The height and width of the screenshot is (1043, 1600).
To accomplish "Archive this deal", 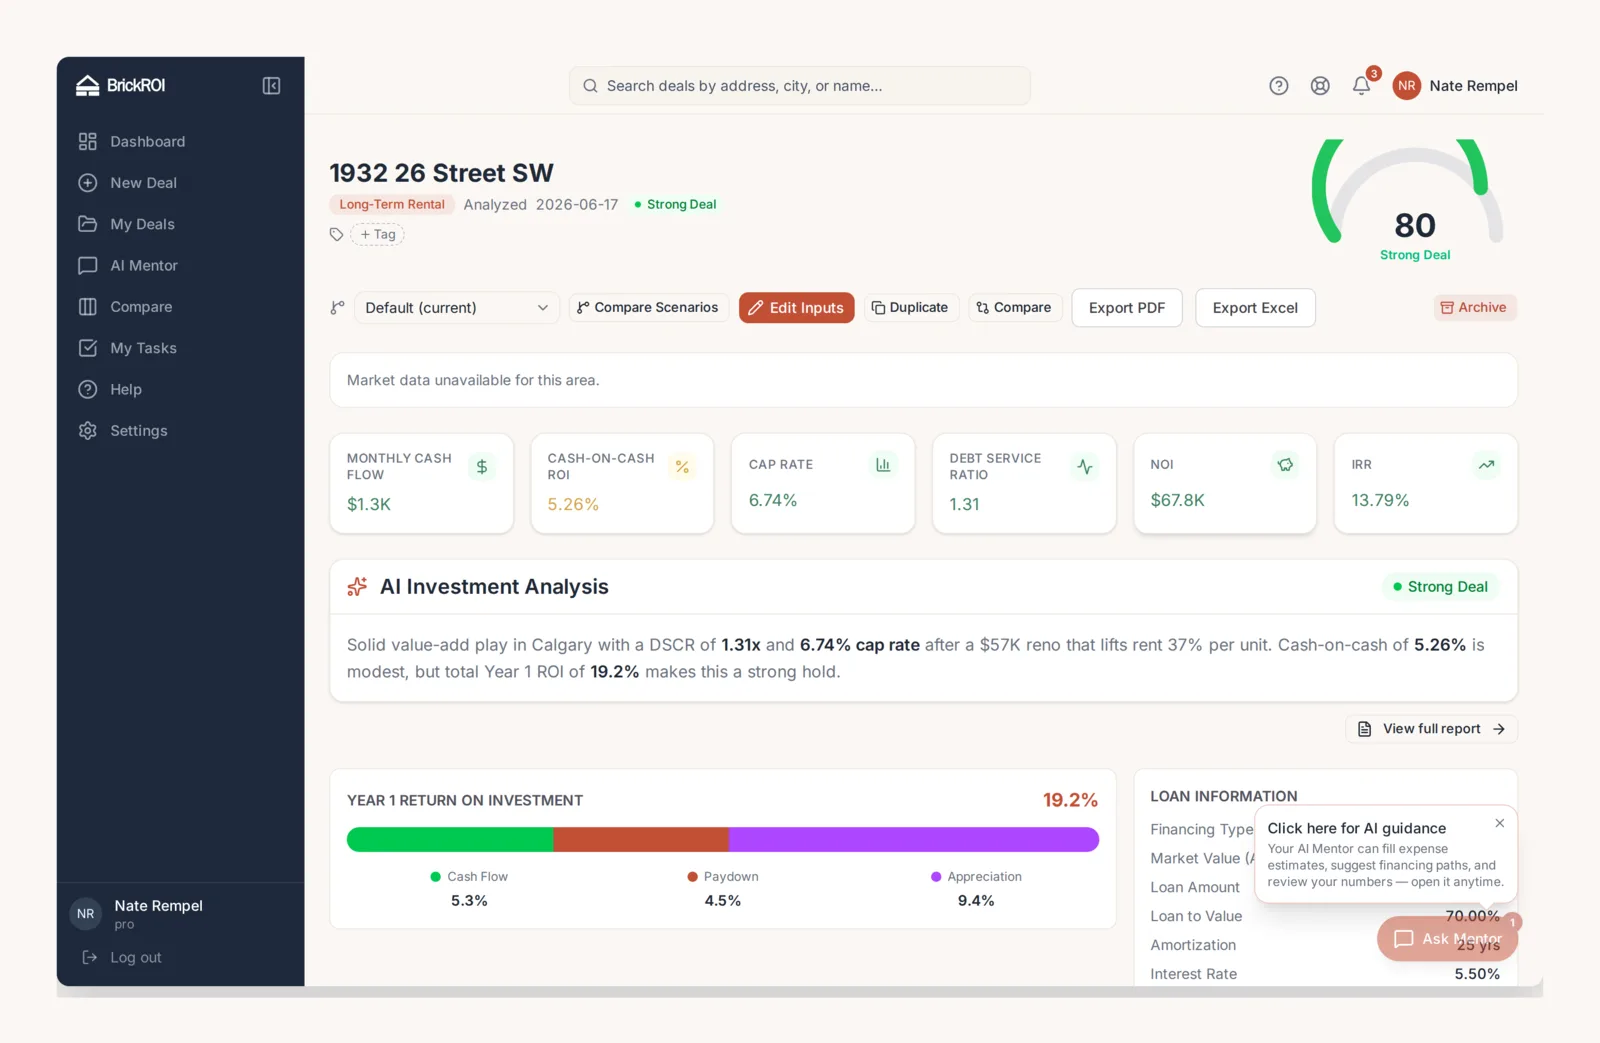I will pos(1475,308).
